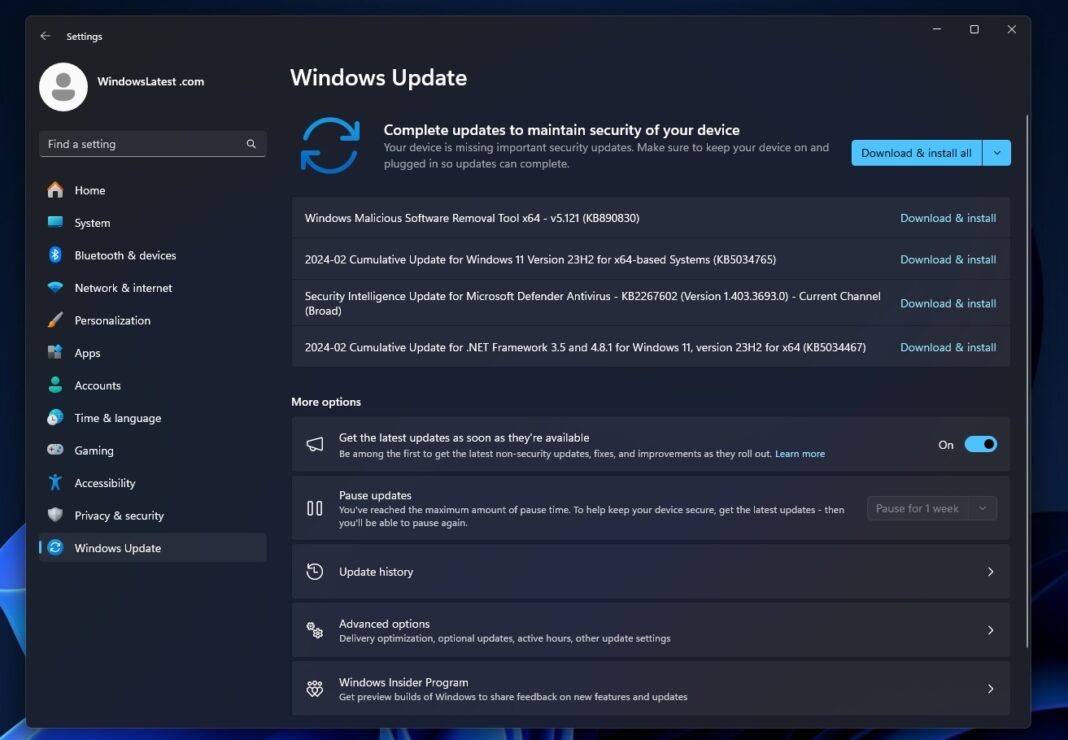Open Update history

650,572
